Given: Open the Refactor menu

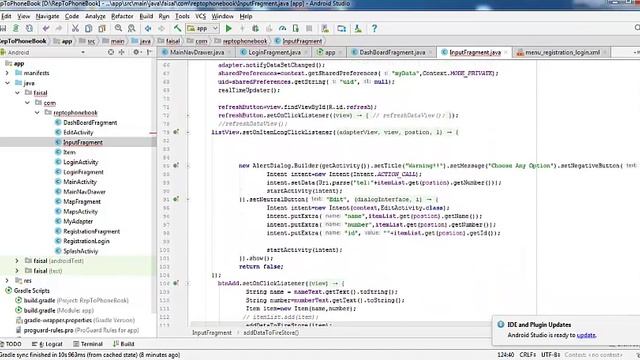Looking at the screenshot, I should 122,16.
